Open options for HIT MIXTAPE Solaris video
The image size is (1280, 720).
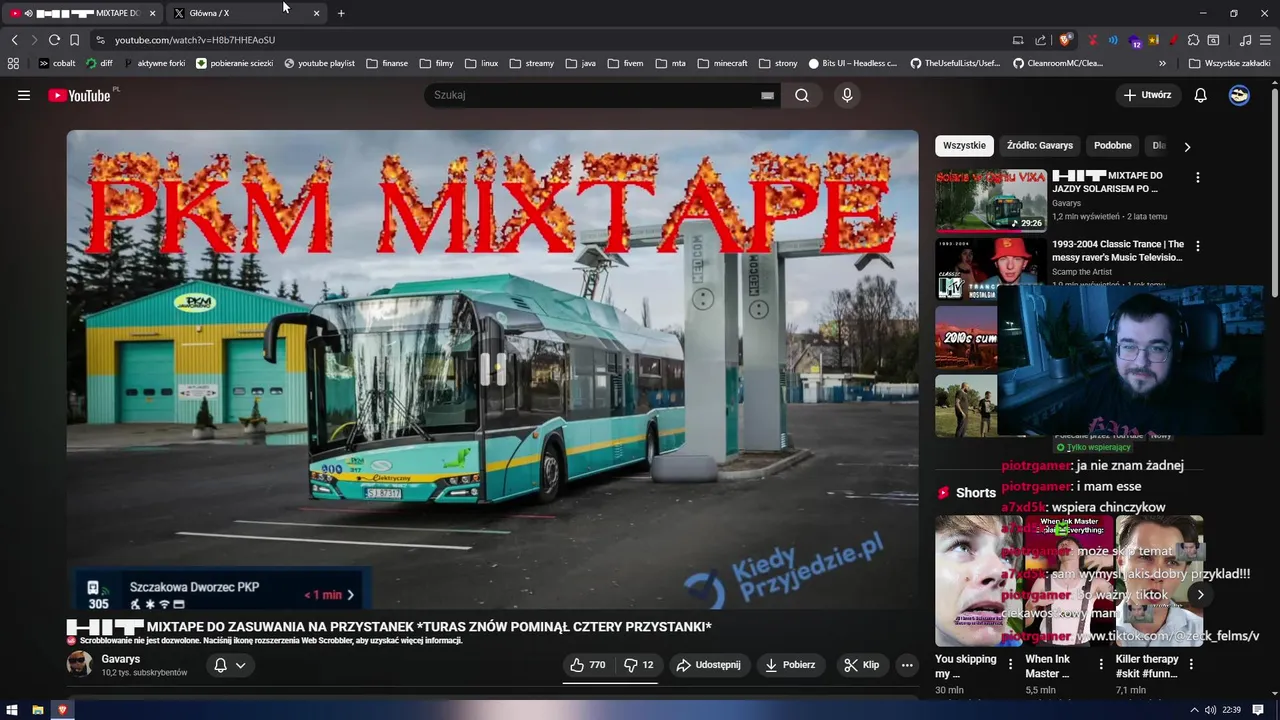click(1197, 177)
